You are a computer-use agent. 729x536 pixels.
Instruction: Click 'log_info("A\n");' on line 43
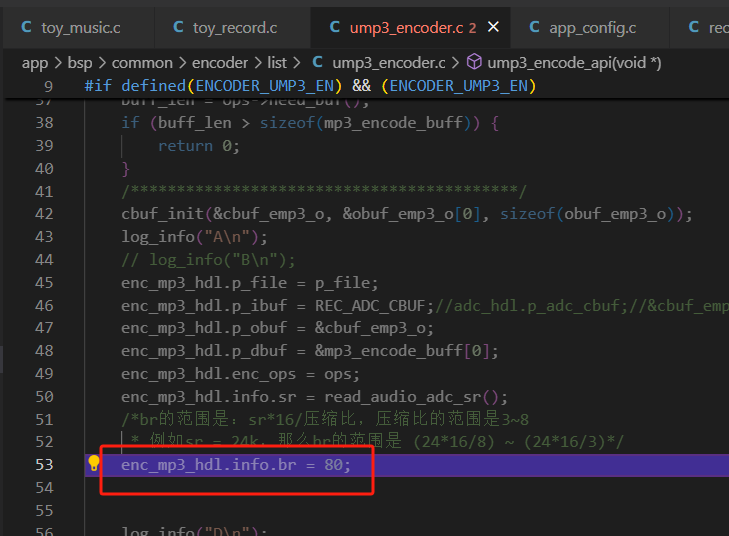click(x=194, y=237)
